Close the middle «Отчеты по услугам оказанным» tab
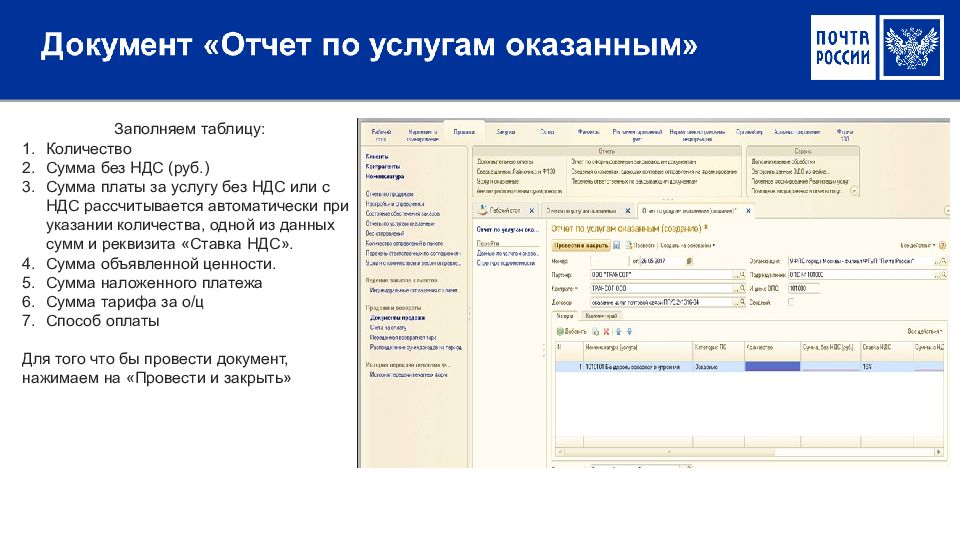 628,211
